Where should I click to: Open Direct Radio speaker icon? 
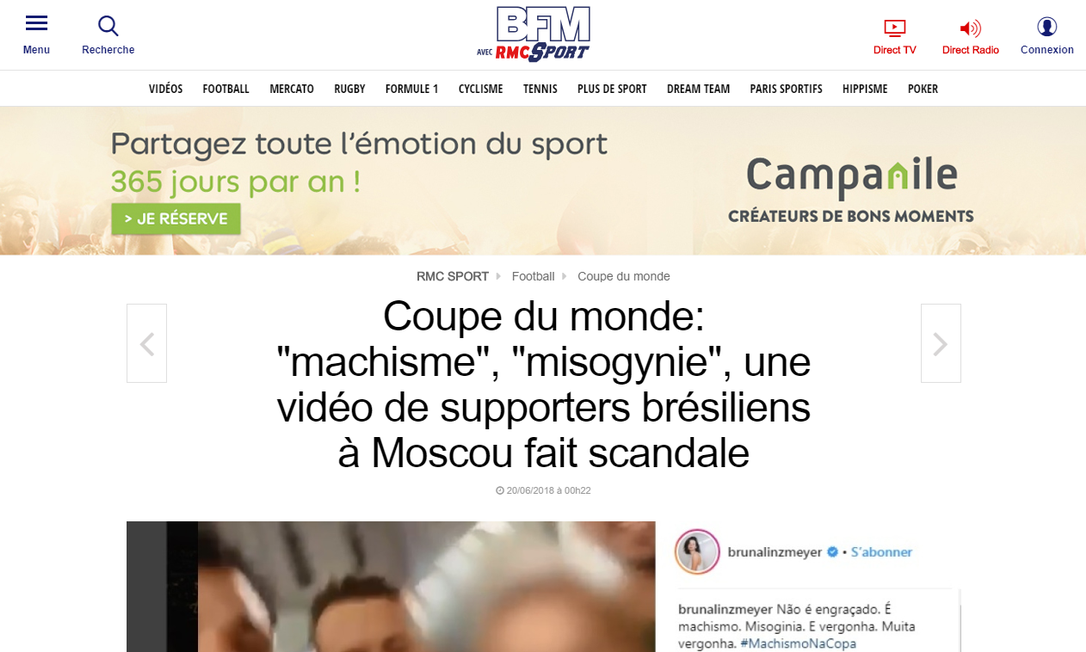[x=970, y=28]
